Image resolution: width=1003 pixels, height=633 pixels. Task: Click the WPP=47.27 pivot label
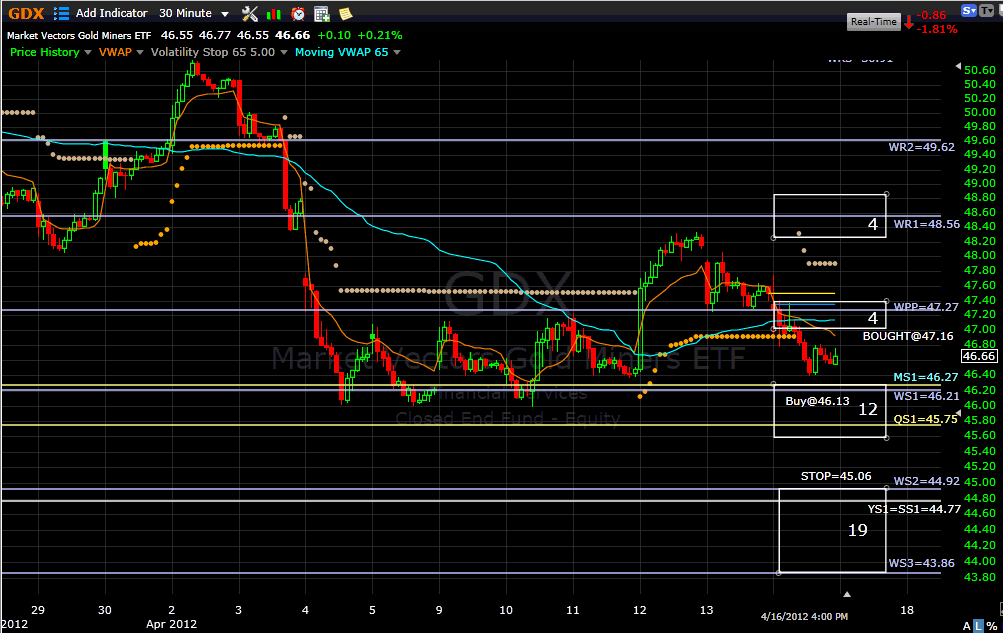(926, 307)
